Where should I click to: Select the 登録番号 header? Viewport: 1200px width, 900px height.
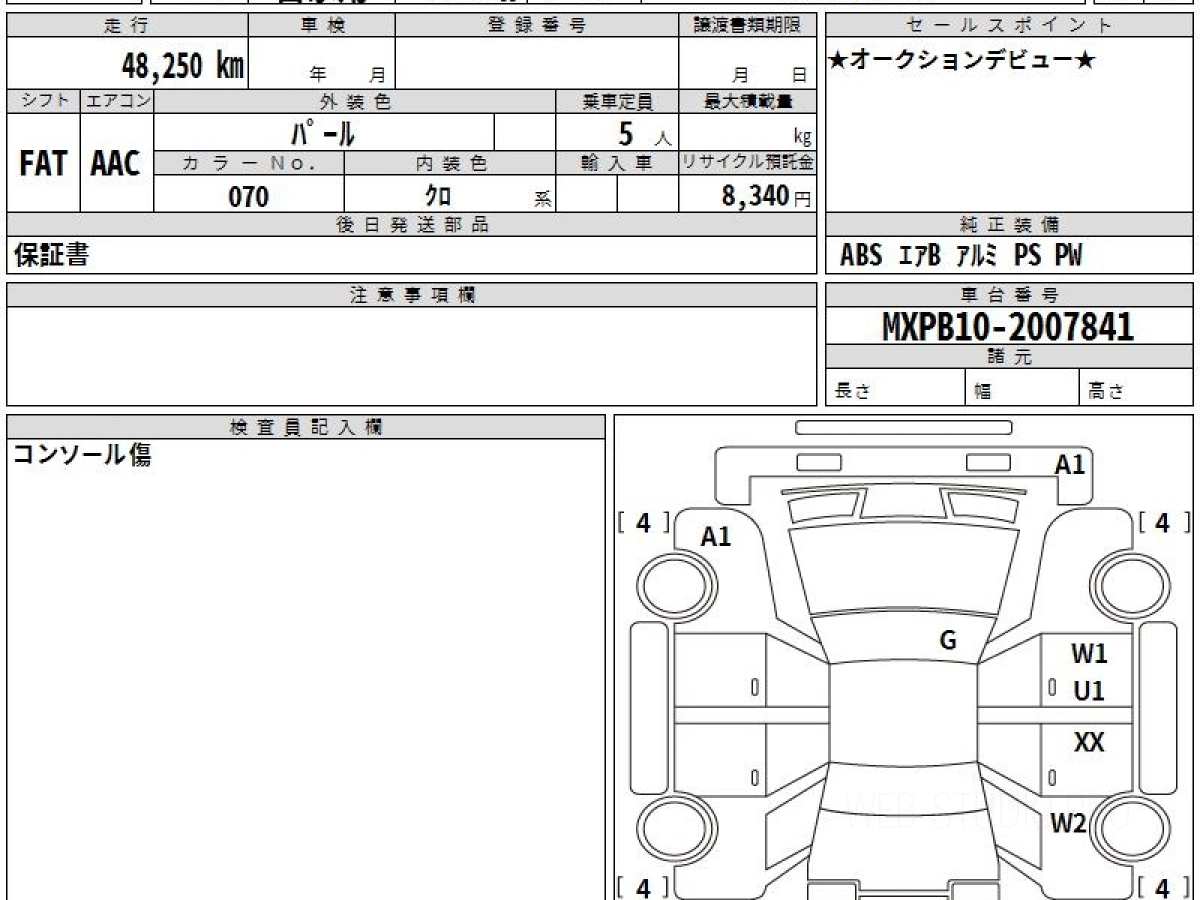(537, 26)
